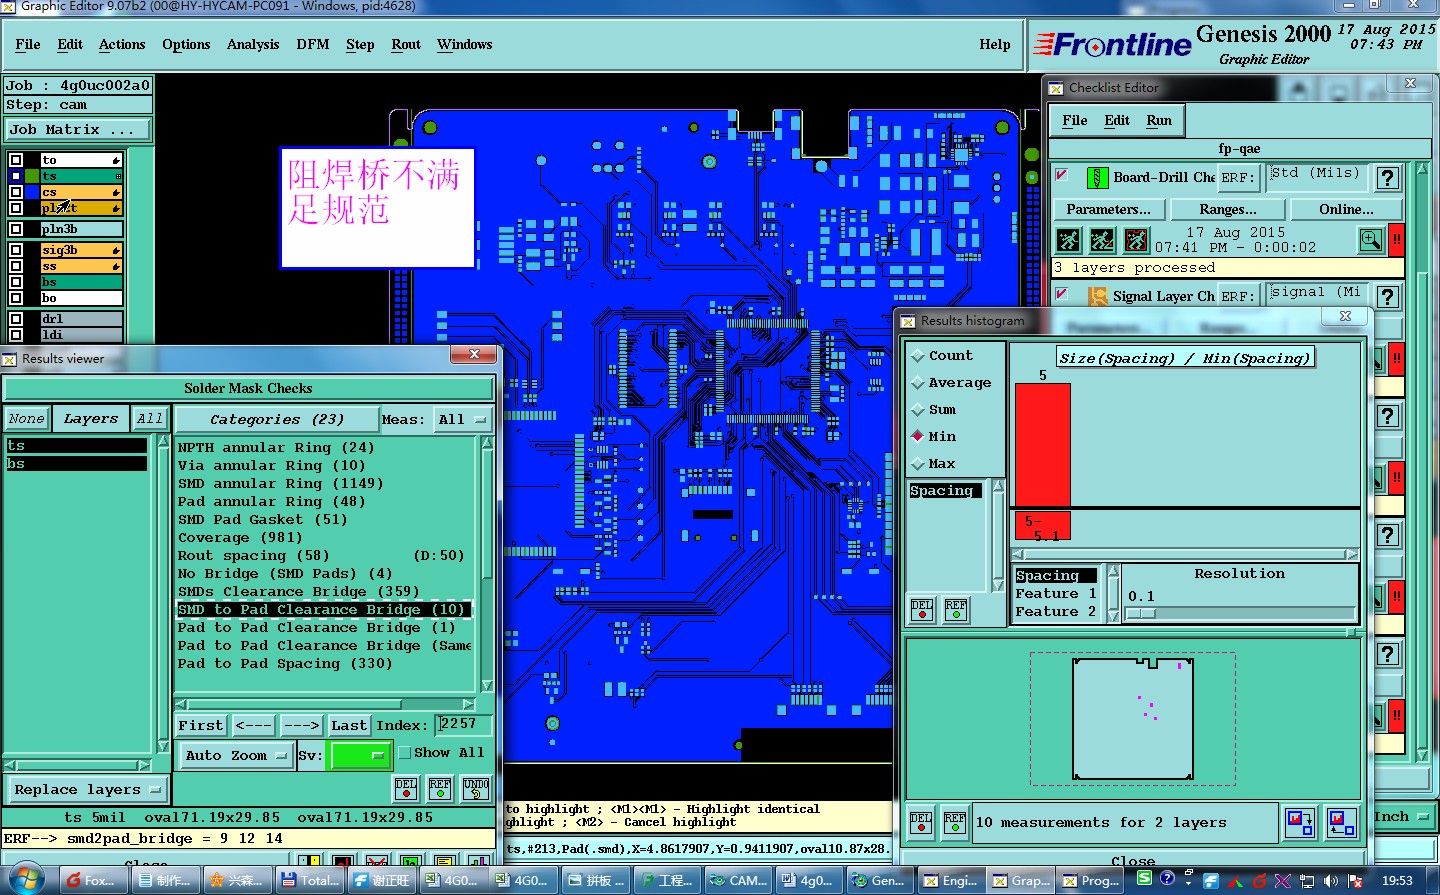
Task: Click red histogram bar labeled 5
Action: point(1043,445)
